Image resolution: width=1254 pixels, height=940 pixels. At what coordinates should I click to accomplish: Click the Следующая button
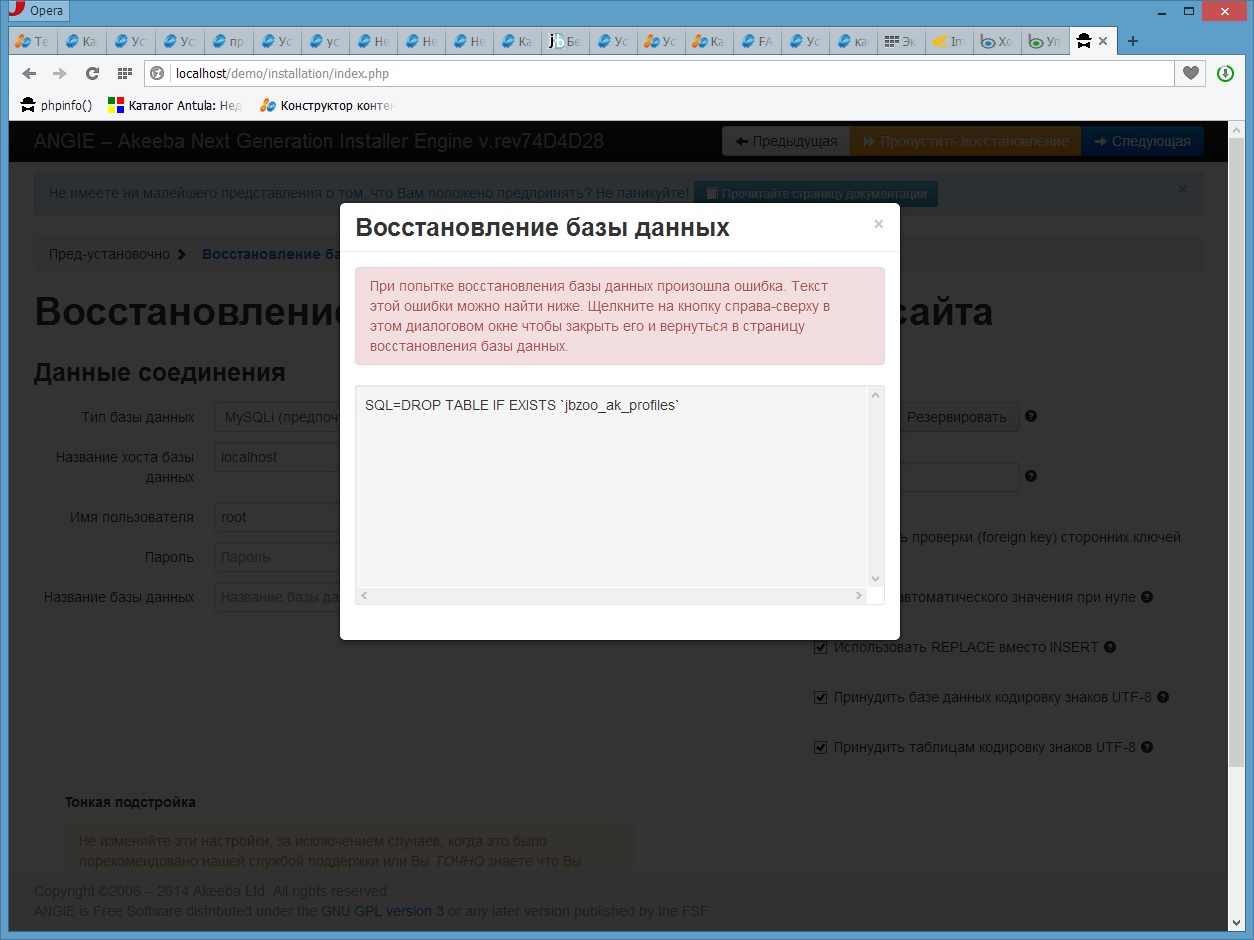click(x=1142, y=141)
